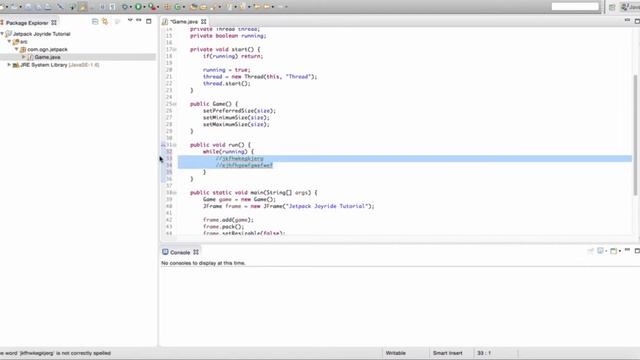
Task: Select com.ogn.jetpack package in tree
Action: (x=47, y=49)
